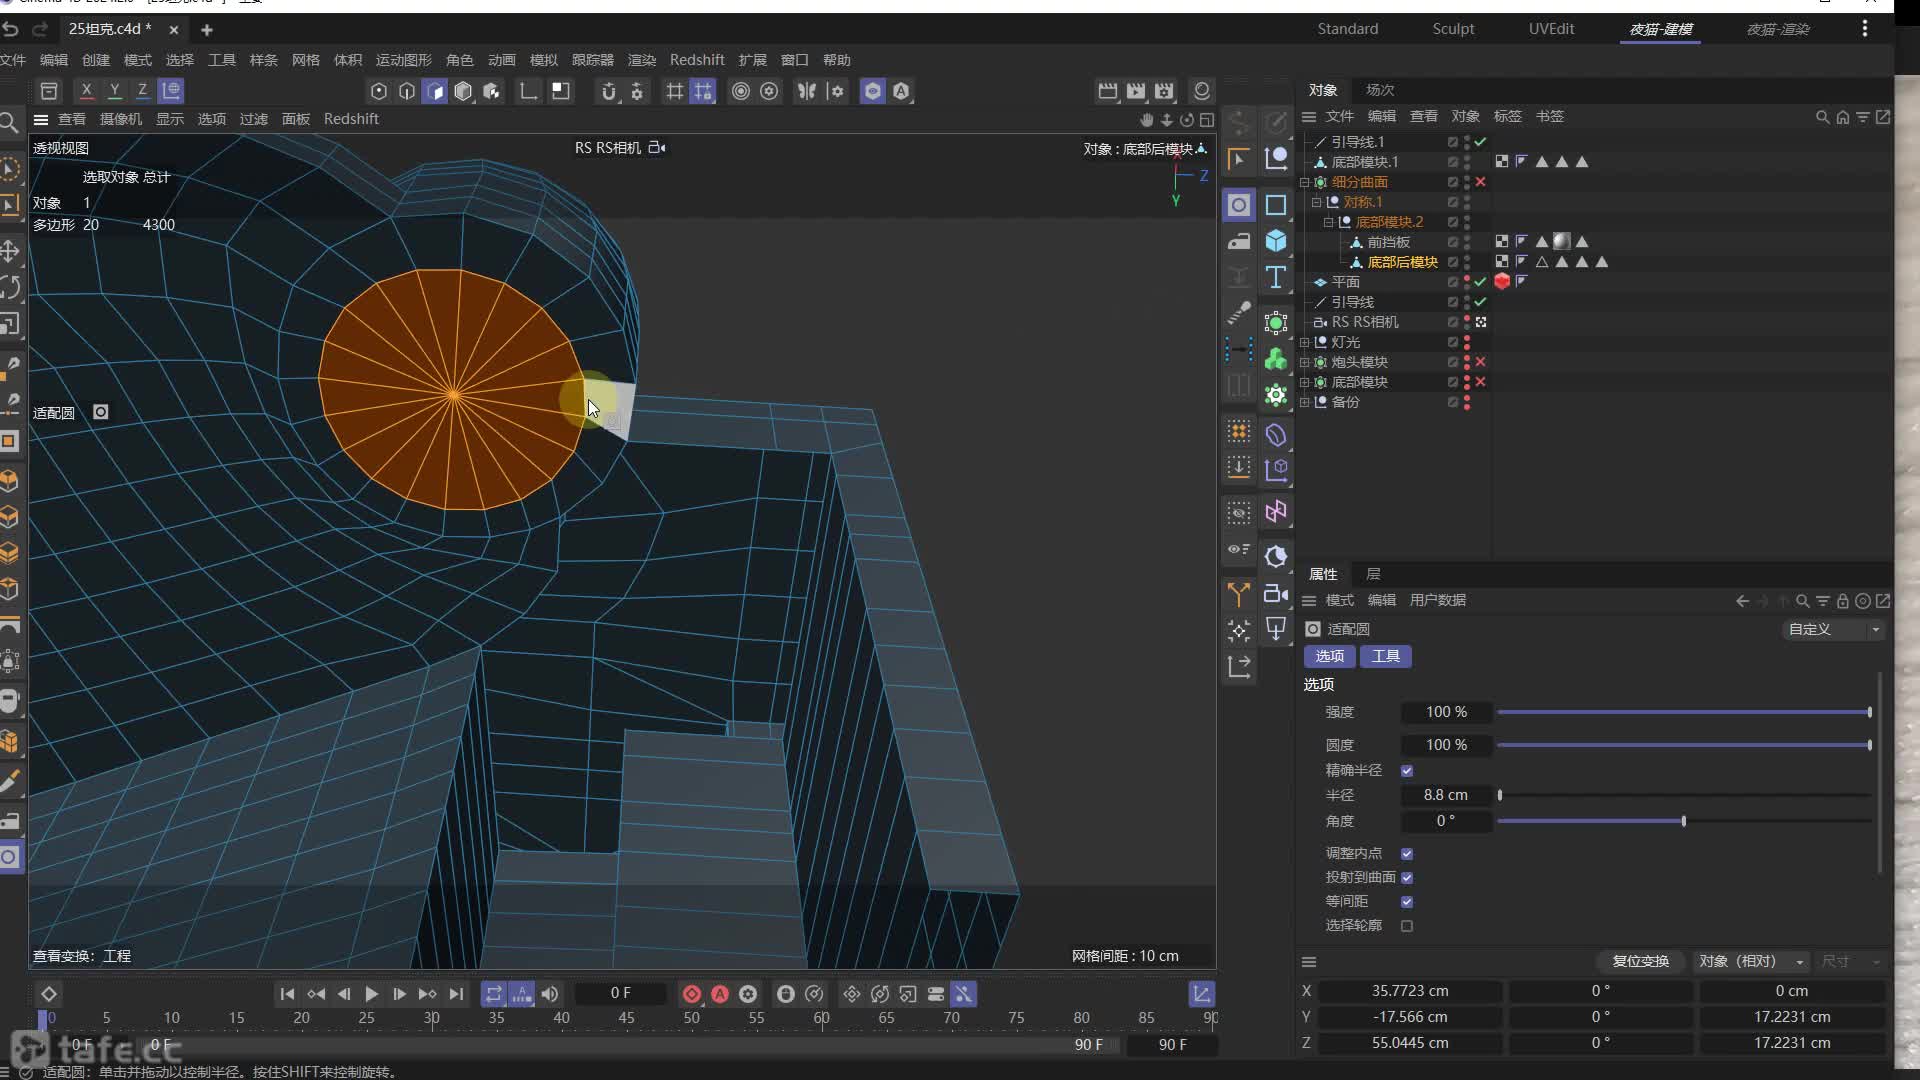Expand the 底部模块 tree node
The height and width of the screenshot is (1080, 1920).
pyautogui.click(x=1305, y=382)
